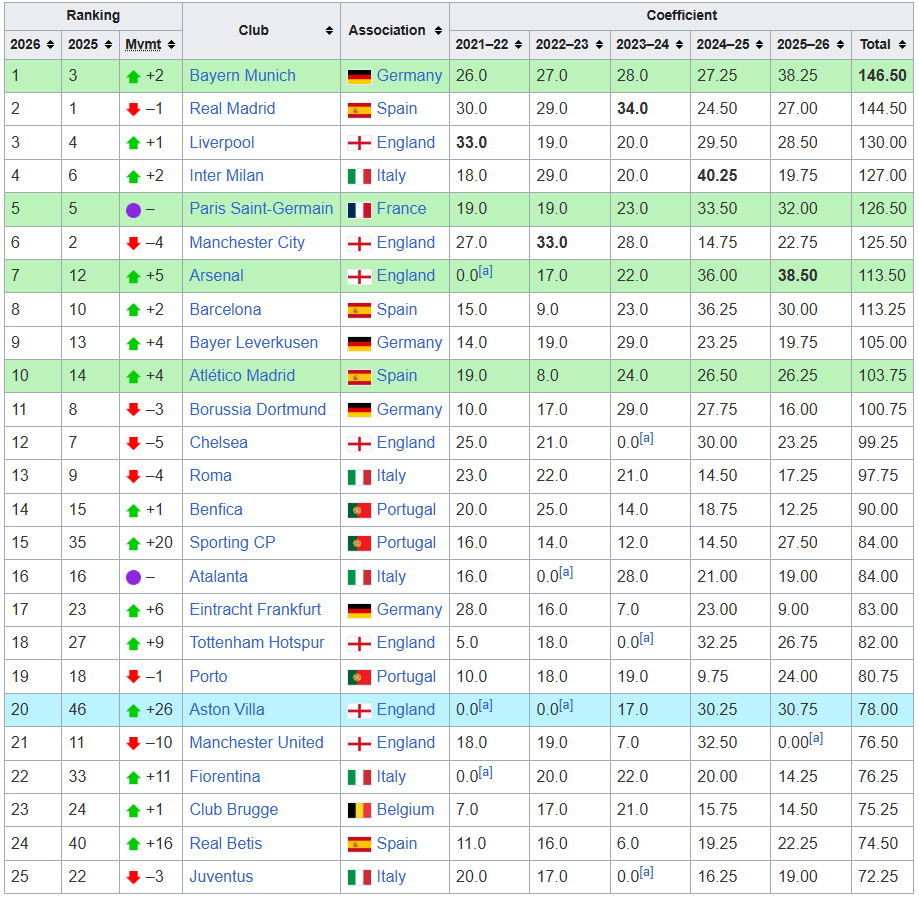Select Inter Milan 2024–25 value 40.25

tap(717, 175)
